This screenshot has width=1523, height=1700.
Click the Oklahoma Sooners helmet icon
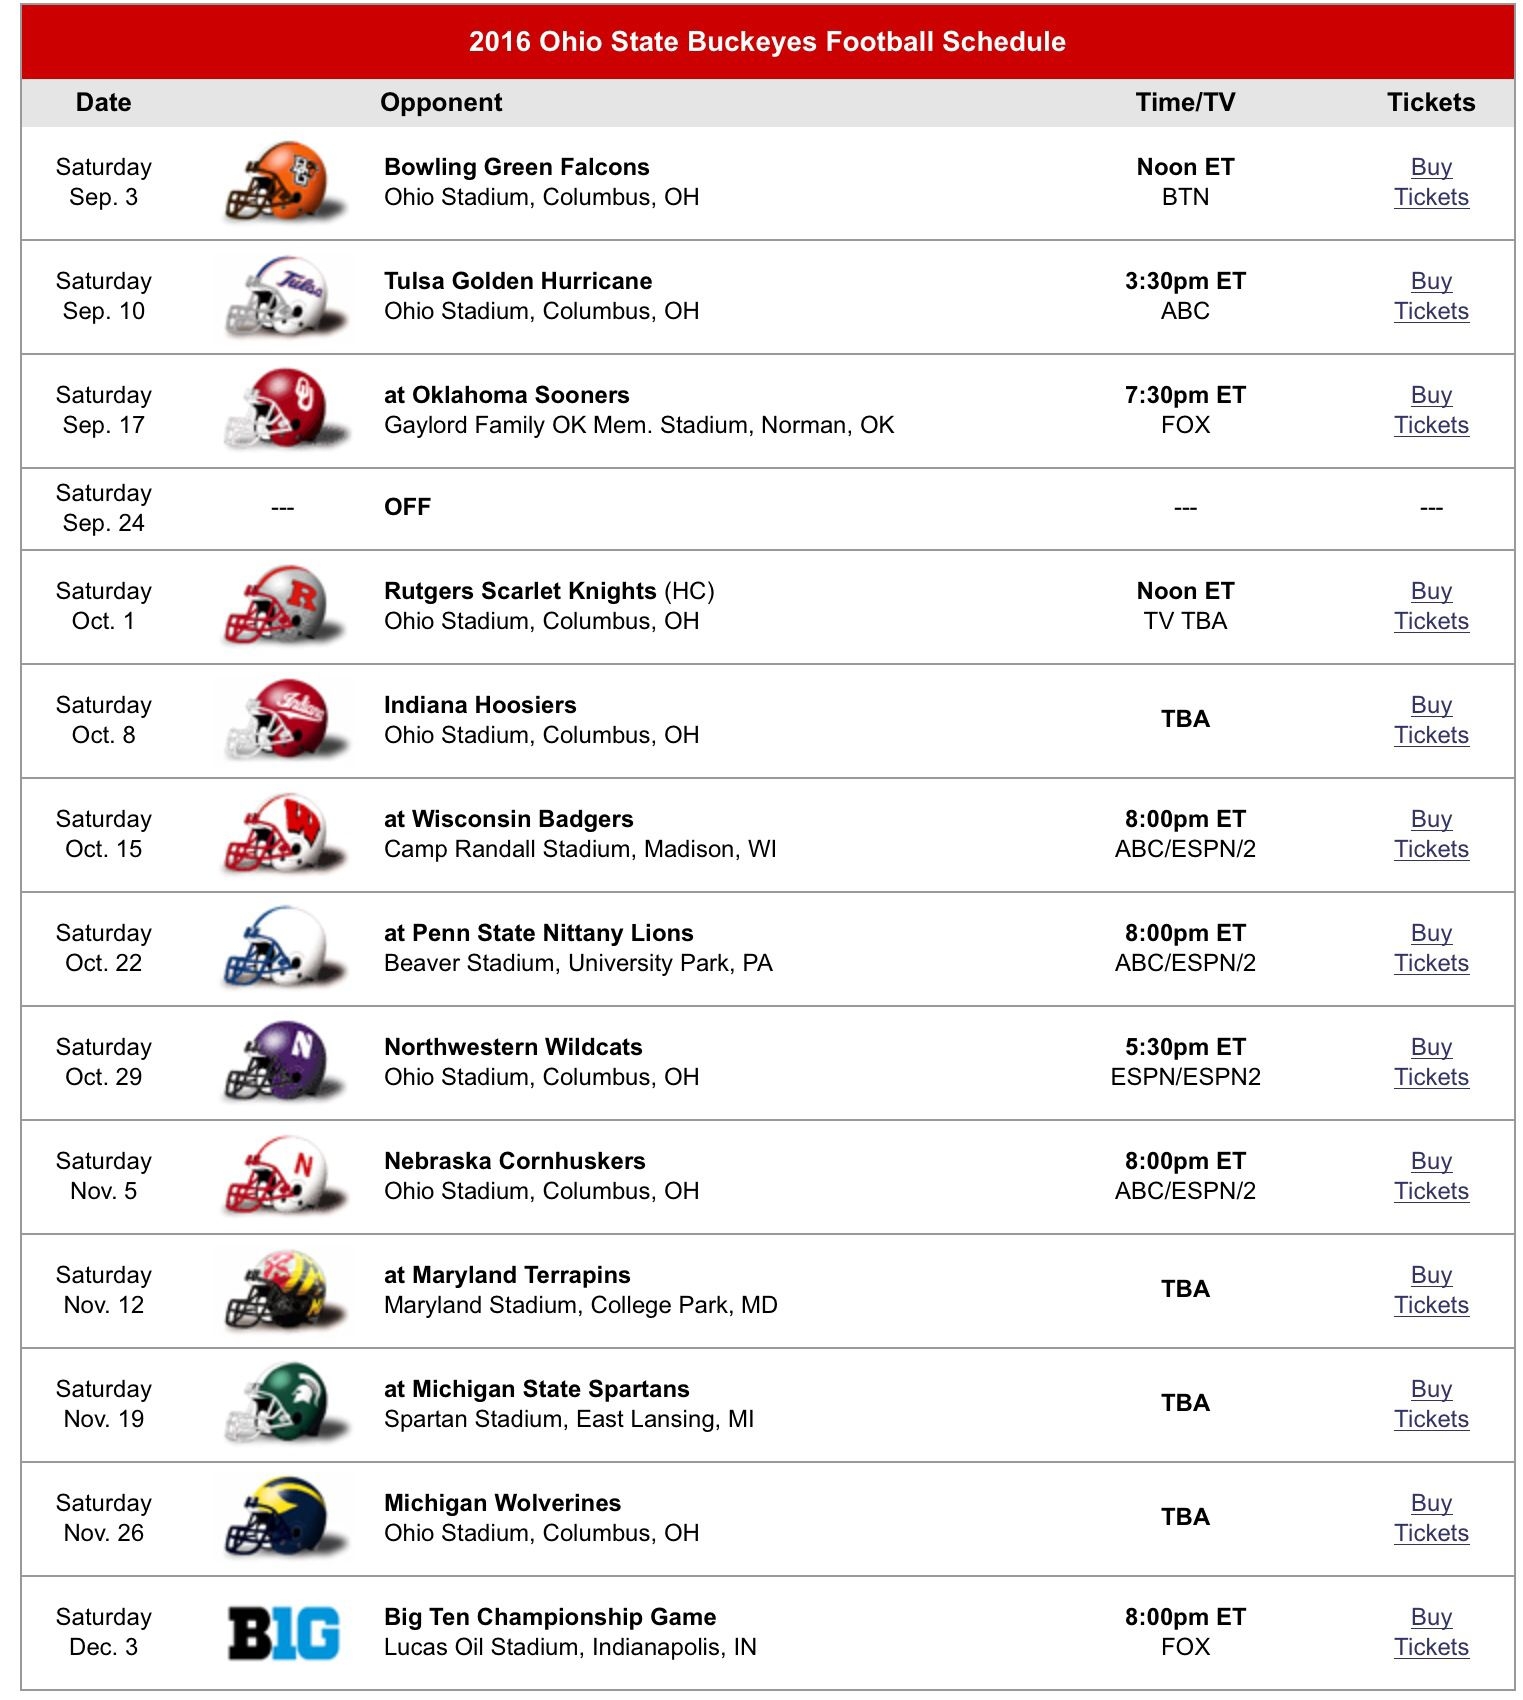(284, 410)
